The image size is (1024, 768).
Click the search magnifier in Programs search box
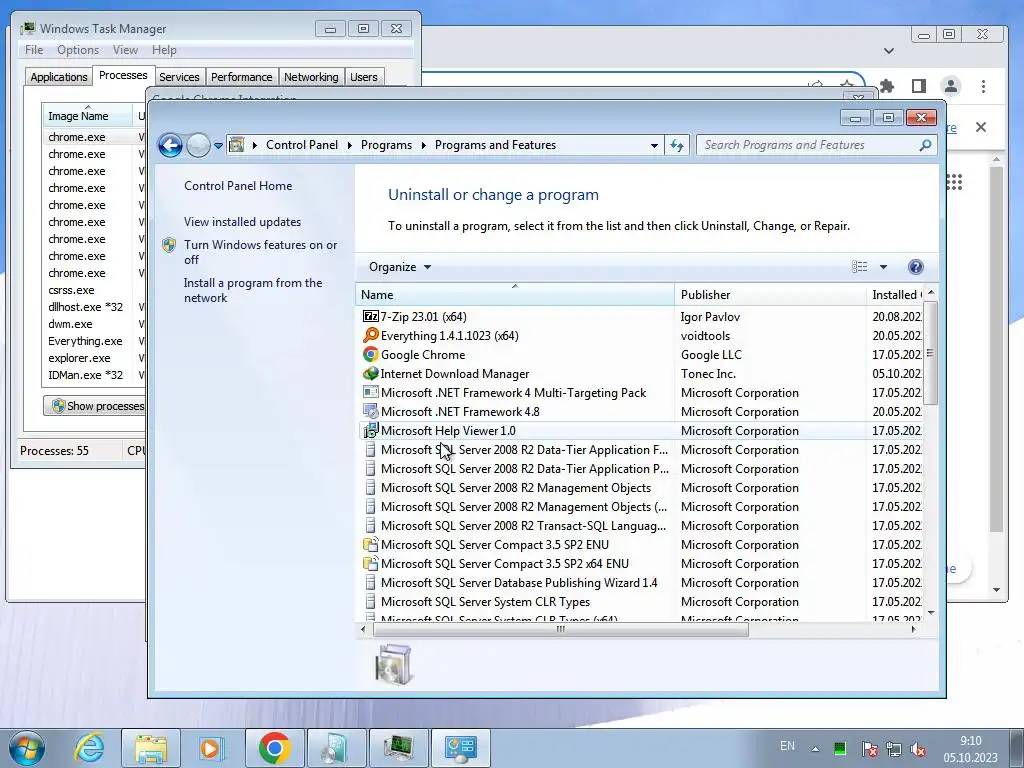tap(925, 145)
